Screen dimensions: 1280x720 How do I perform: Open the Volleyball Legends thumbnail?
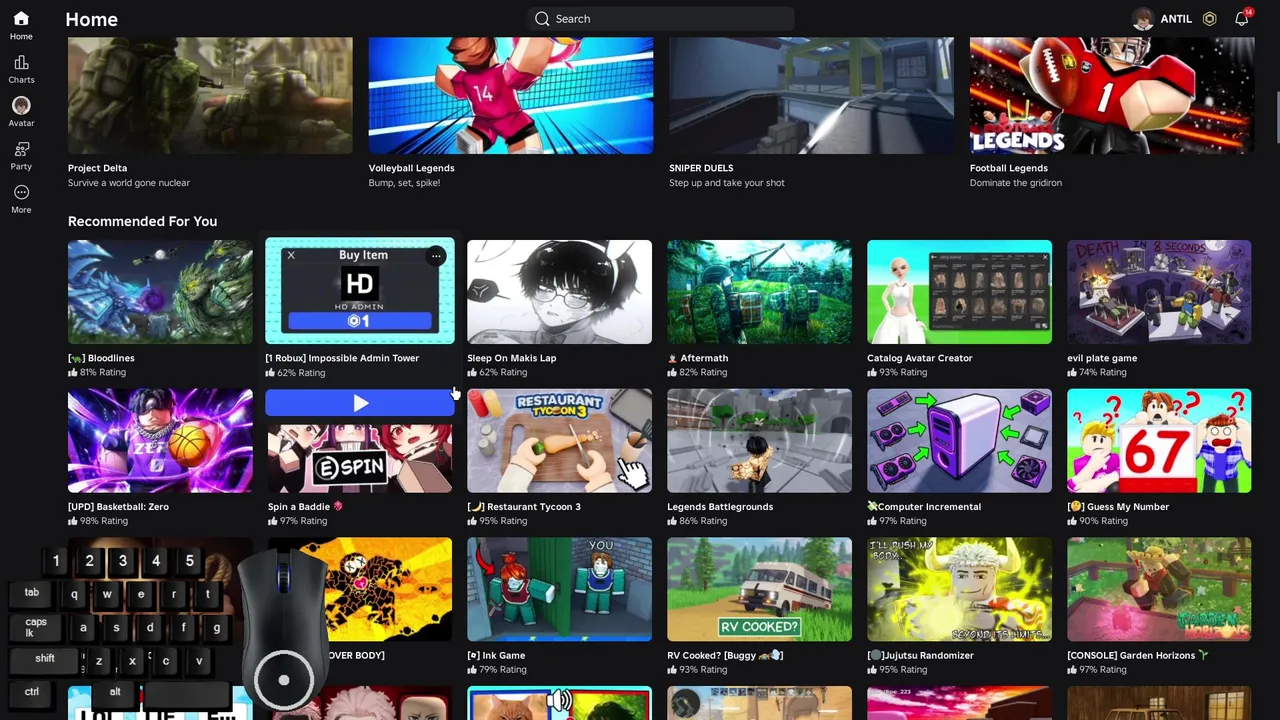[511, 96]
